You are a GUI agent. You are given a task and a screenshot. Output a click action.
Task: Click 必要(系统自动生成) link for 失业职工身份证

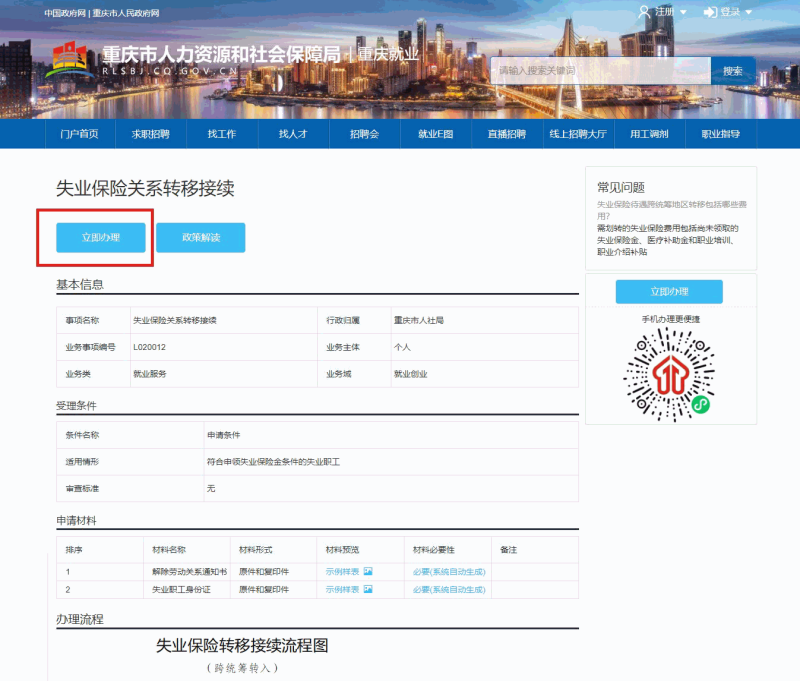tap(448, 590)
